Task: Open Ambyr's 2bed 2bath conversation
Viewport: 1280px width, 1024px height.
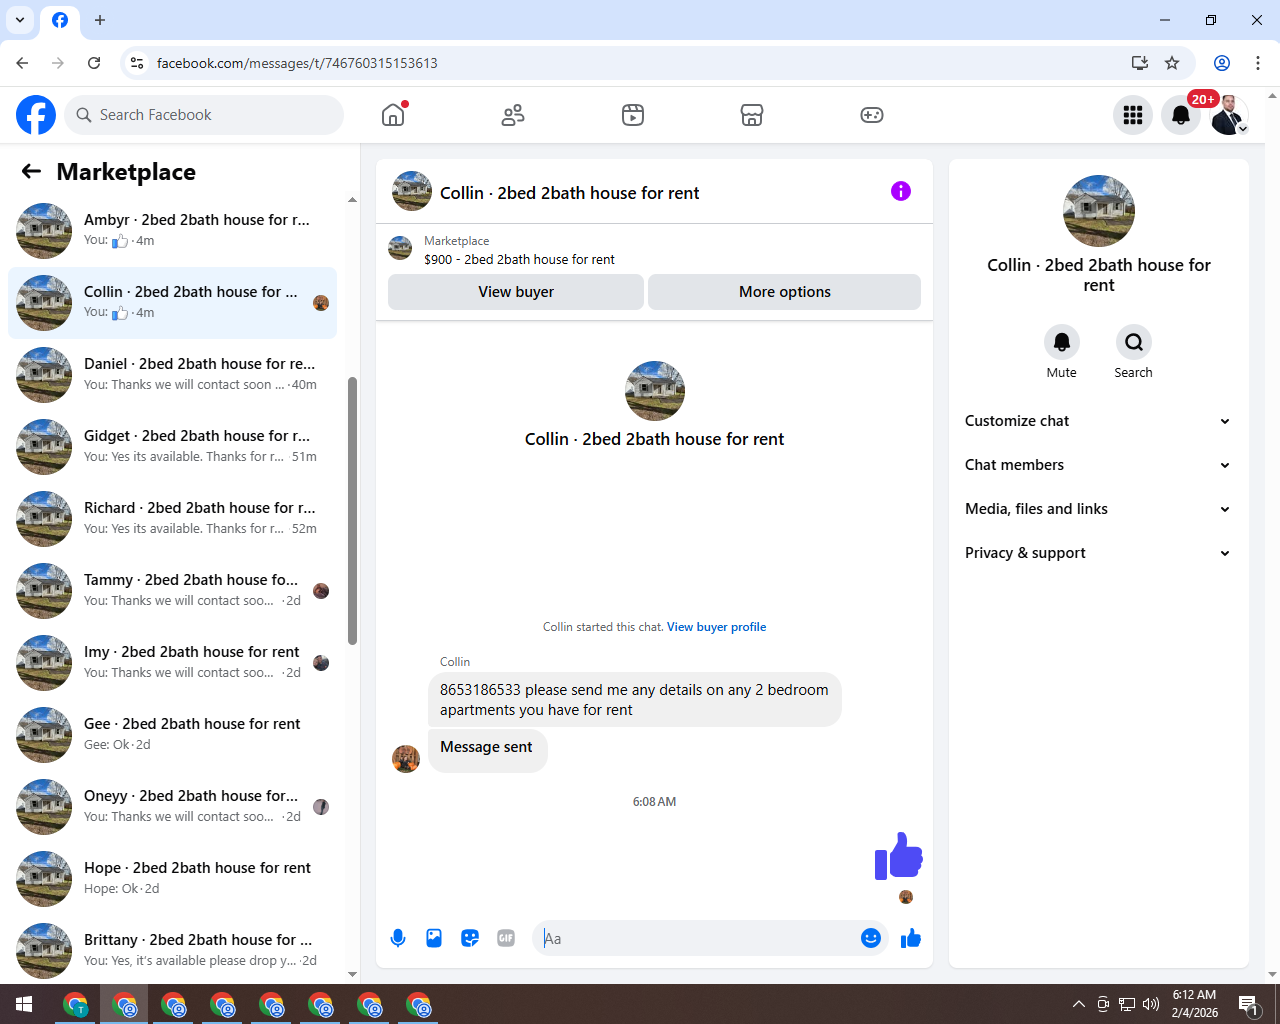Action: click(172, 231)
